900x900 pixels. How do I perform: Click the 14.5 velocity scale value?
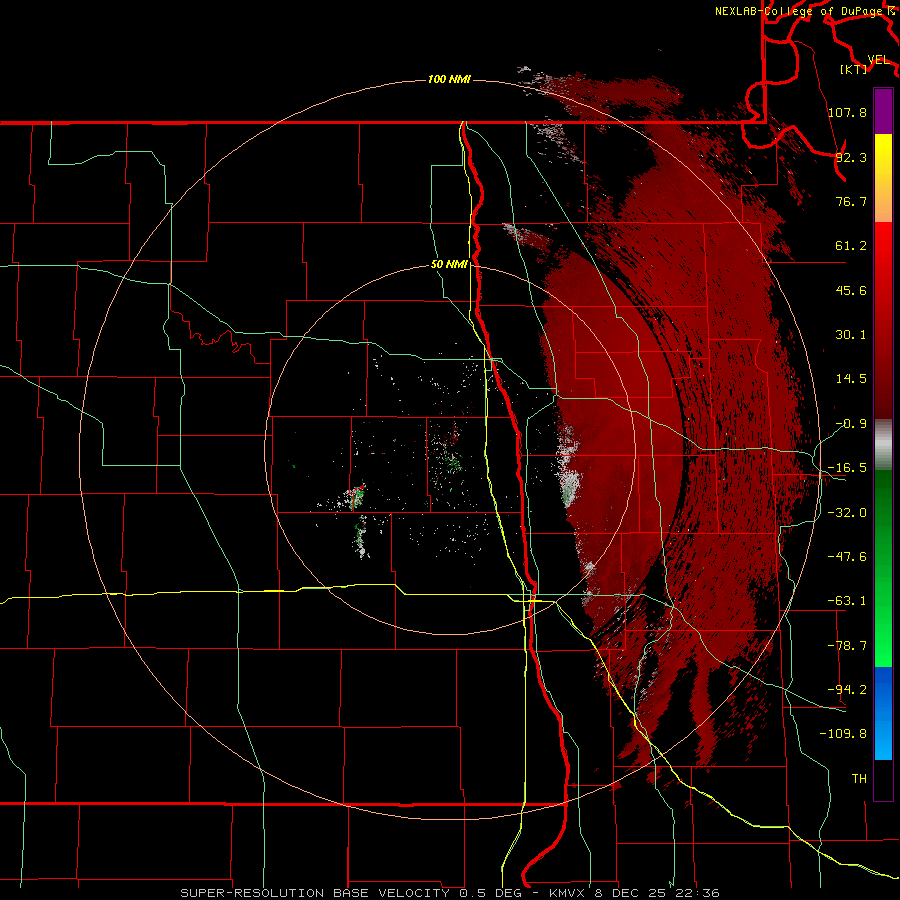pyautogui.click(x=851, y=379)
